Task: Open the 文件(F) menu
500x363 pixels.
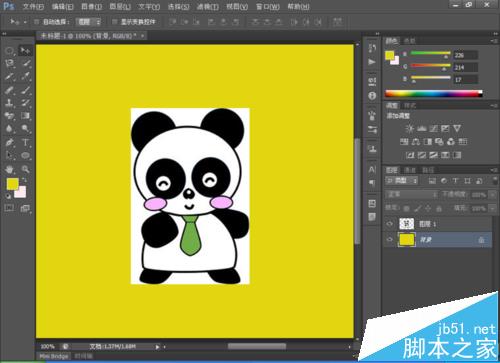Action: (x=33, y=7)
